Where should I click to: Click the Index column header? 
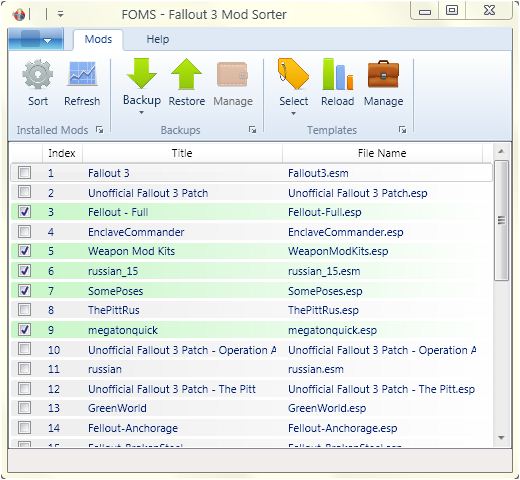coord(62,153)
